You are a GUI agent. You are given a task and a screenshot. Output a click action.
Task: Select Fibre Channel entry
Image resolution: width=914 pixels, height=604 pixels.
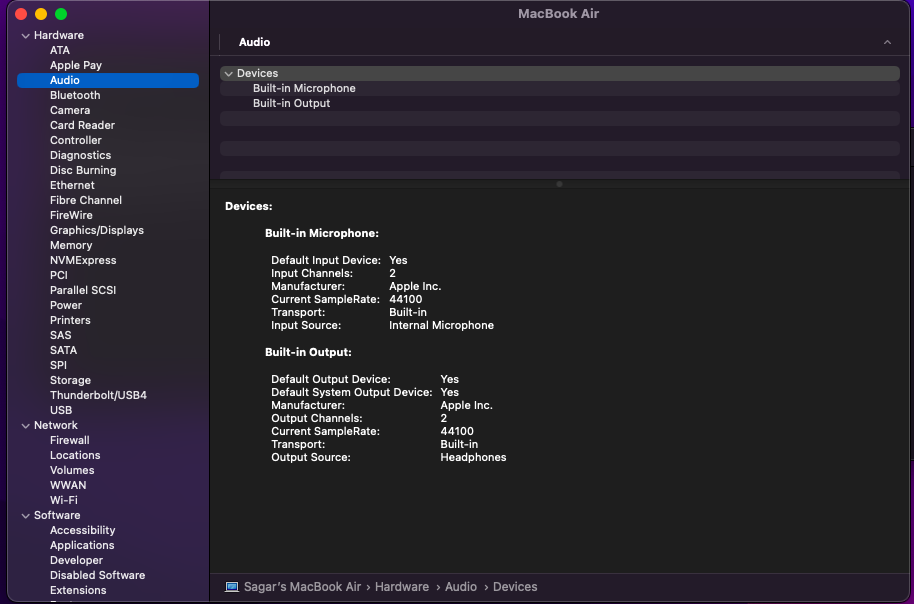coord(86,201)
